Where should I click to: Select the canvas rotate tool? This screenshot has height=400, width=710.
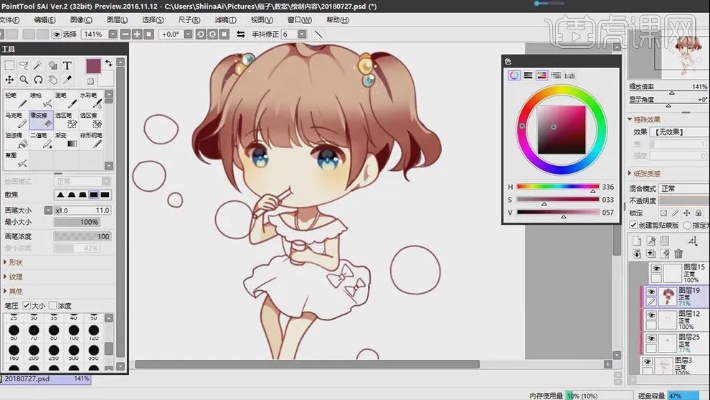tap(38, 80)
